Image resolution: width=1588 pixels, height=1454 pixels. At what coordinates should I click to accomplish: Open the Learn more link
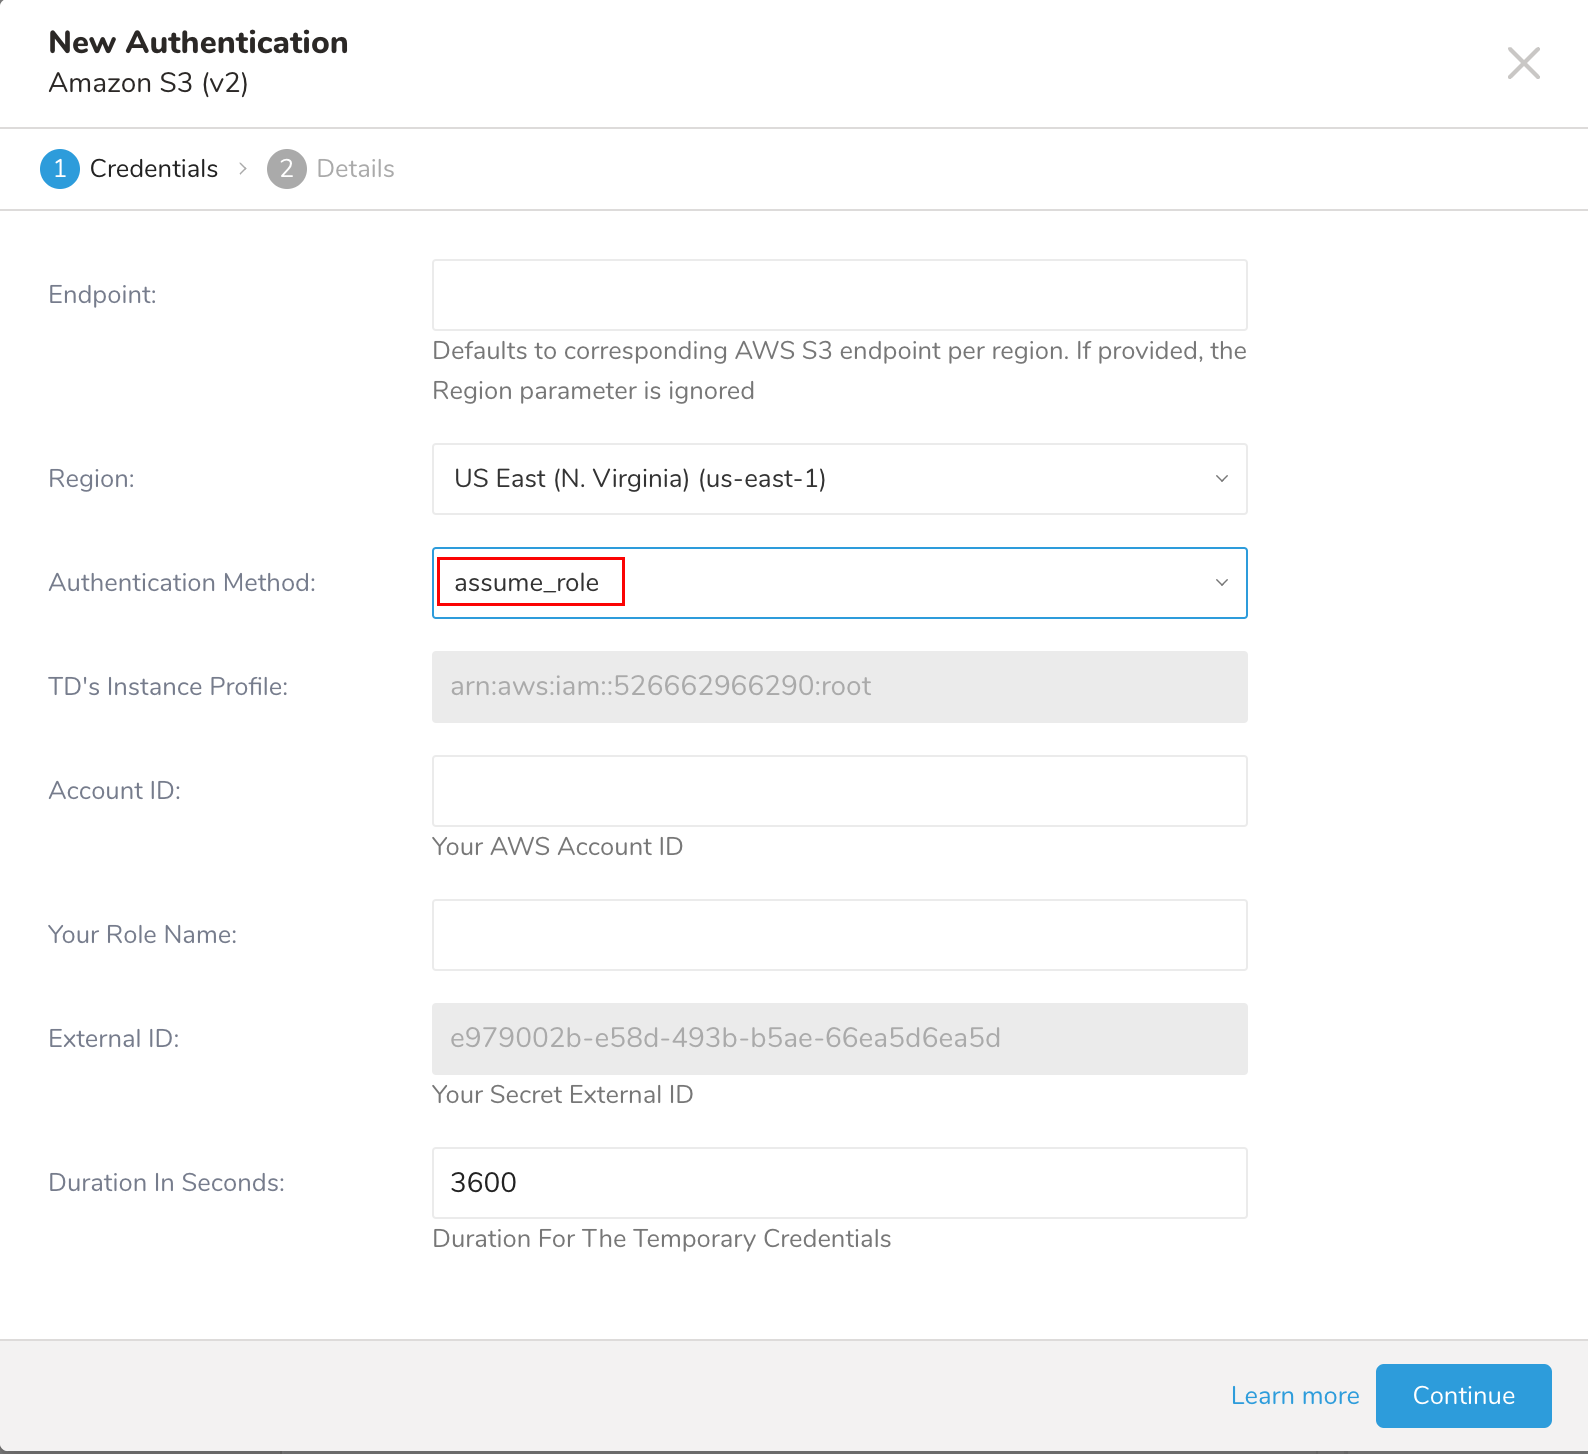pos(1294,1396)
